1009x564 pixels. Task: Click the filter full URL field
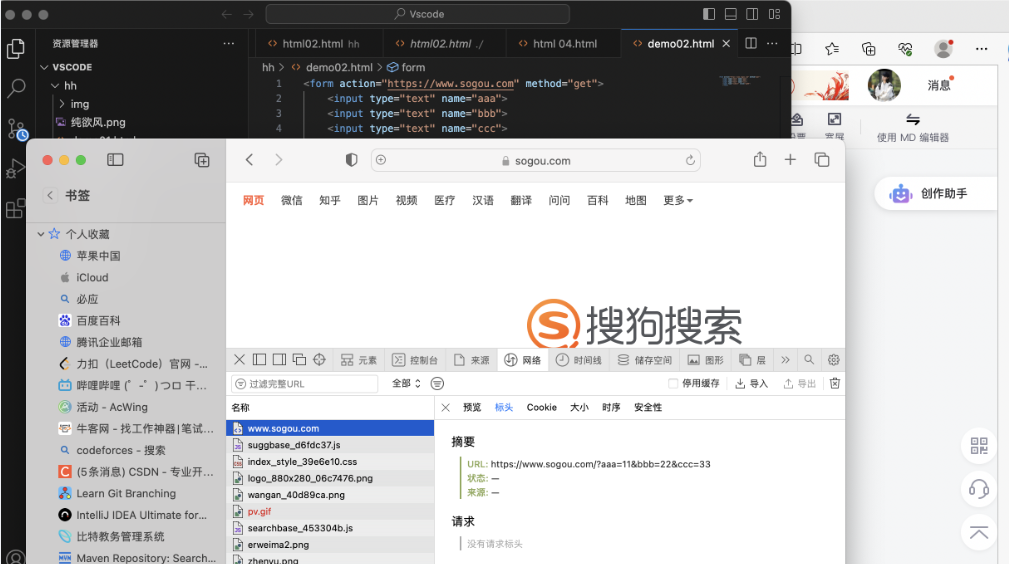coord(304,384)
